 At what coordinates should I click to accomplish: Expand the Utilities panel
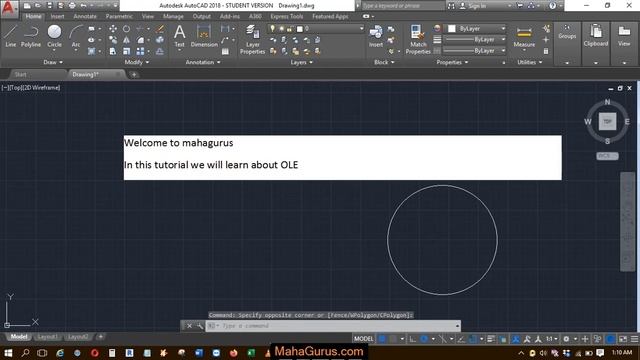[530, 62]
